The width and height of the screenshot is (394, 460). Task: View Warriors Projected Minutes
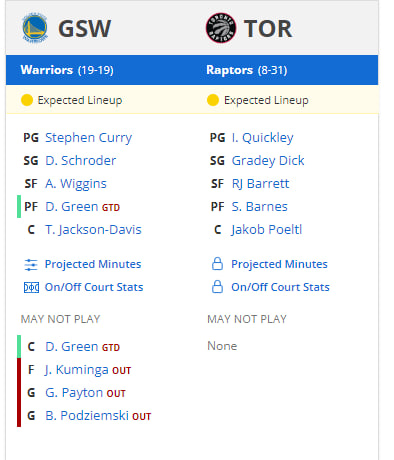[93, 264]
